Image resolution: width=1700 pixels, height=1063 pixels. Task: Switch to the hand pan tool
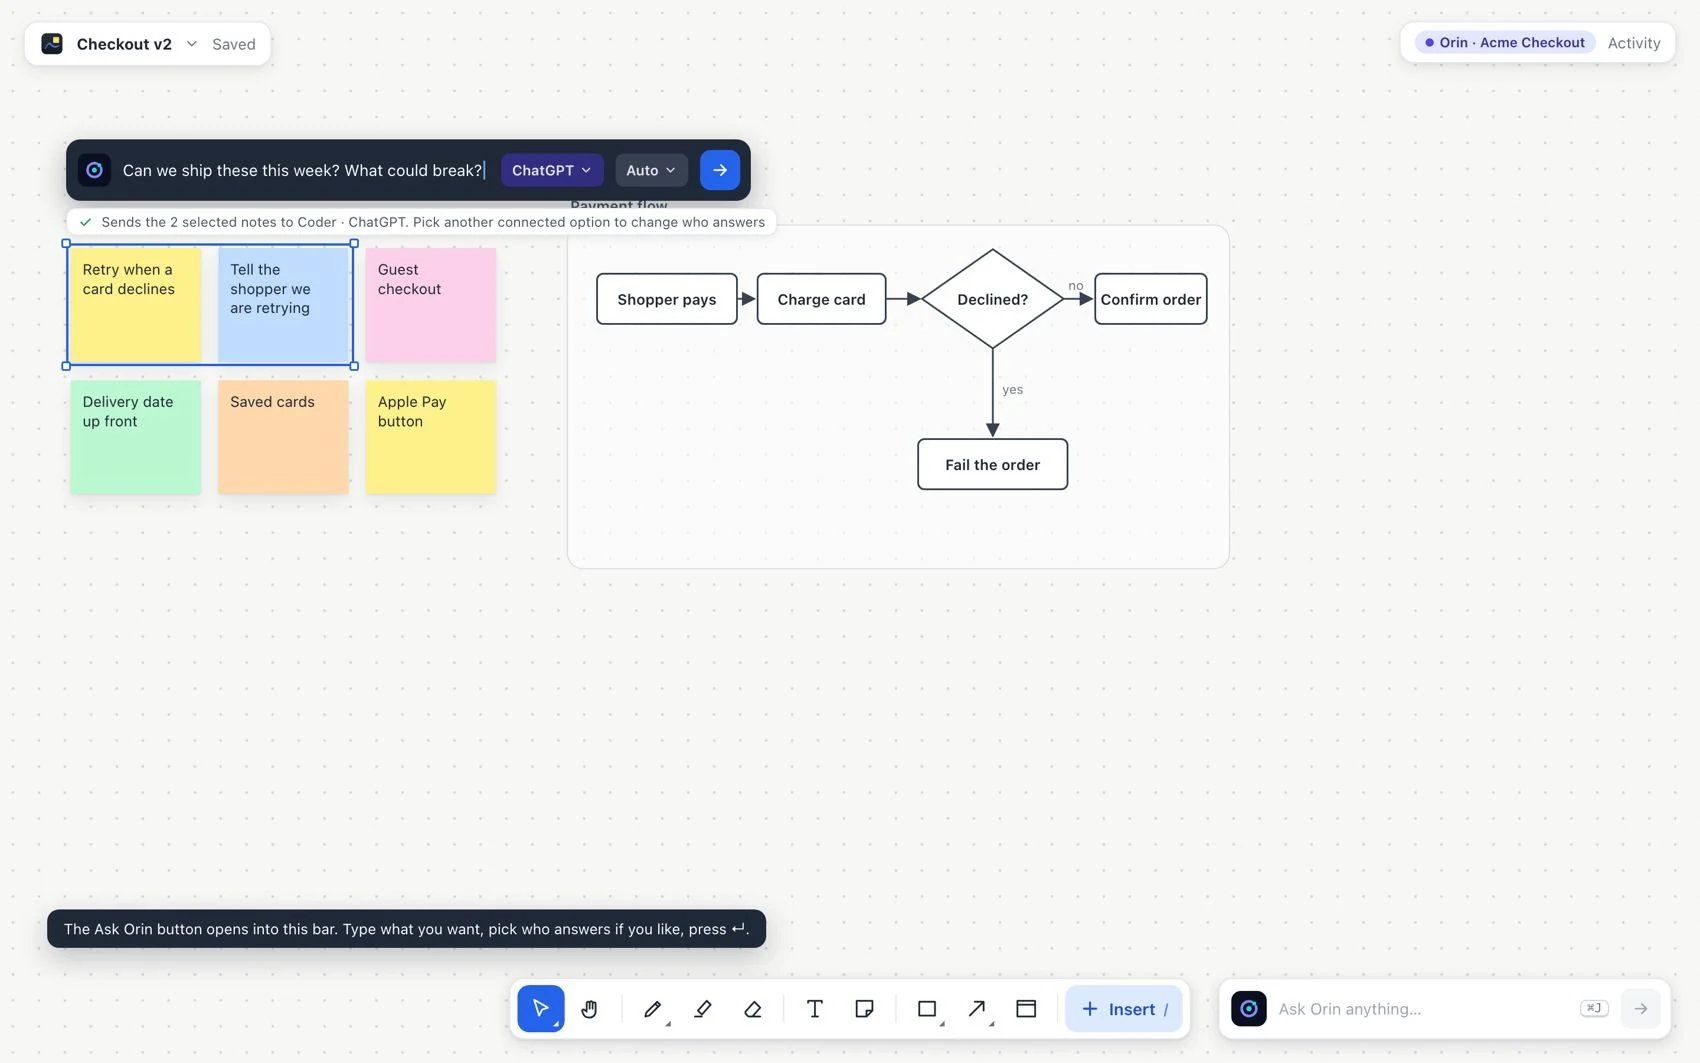pyautogui.click(x=589, y=1008)
